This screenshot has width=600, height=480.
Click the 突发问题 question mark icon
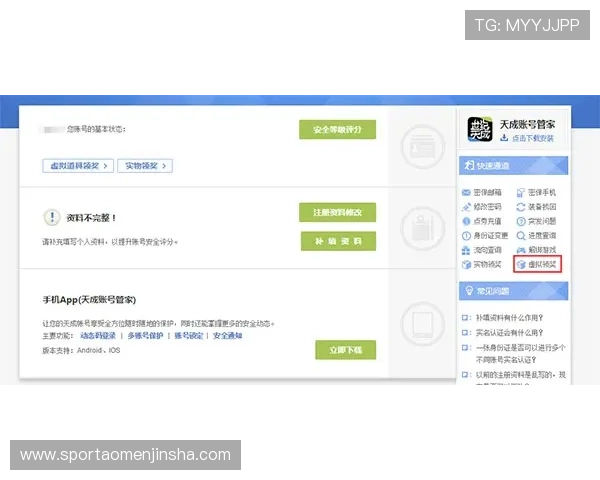[x=521, y=221]
